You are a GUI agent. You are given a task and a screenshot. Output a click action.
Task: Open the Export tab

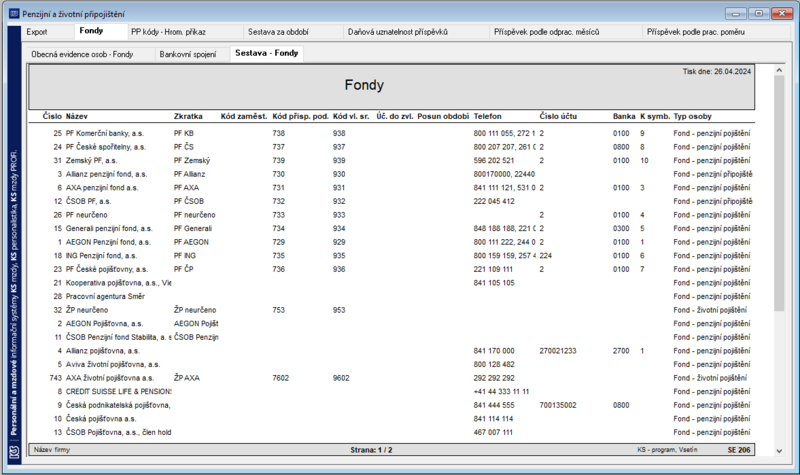point(37,32)
